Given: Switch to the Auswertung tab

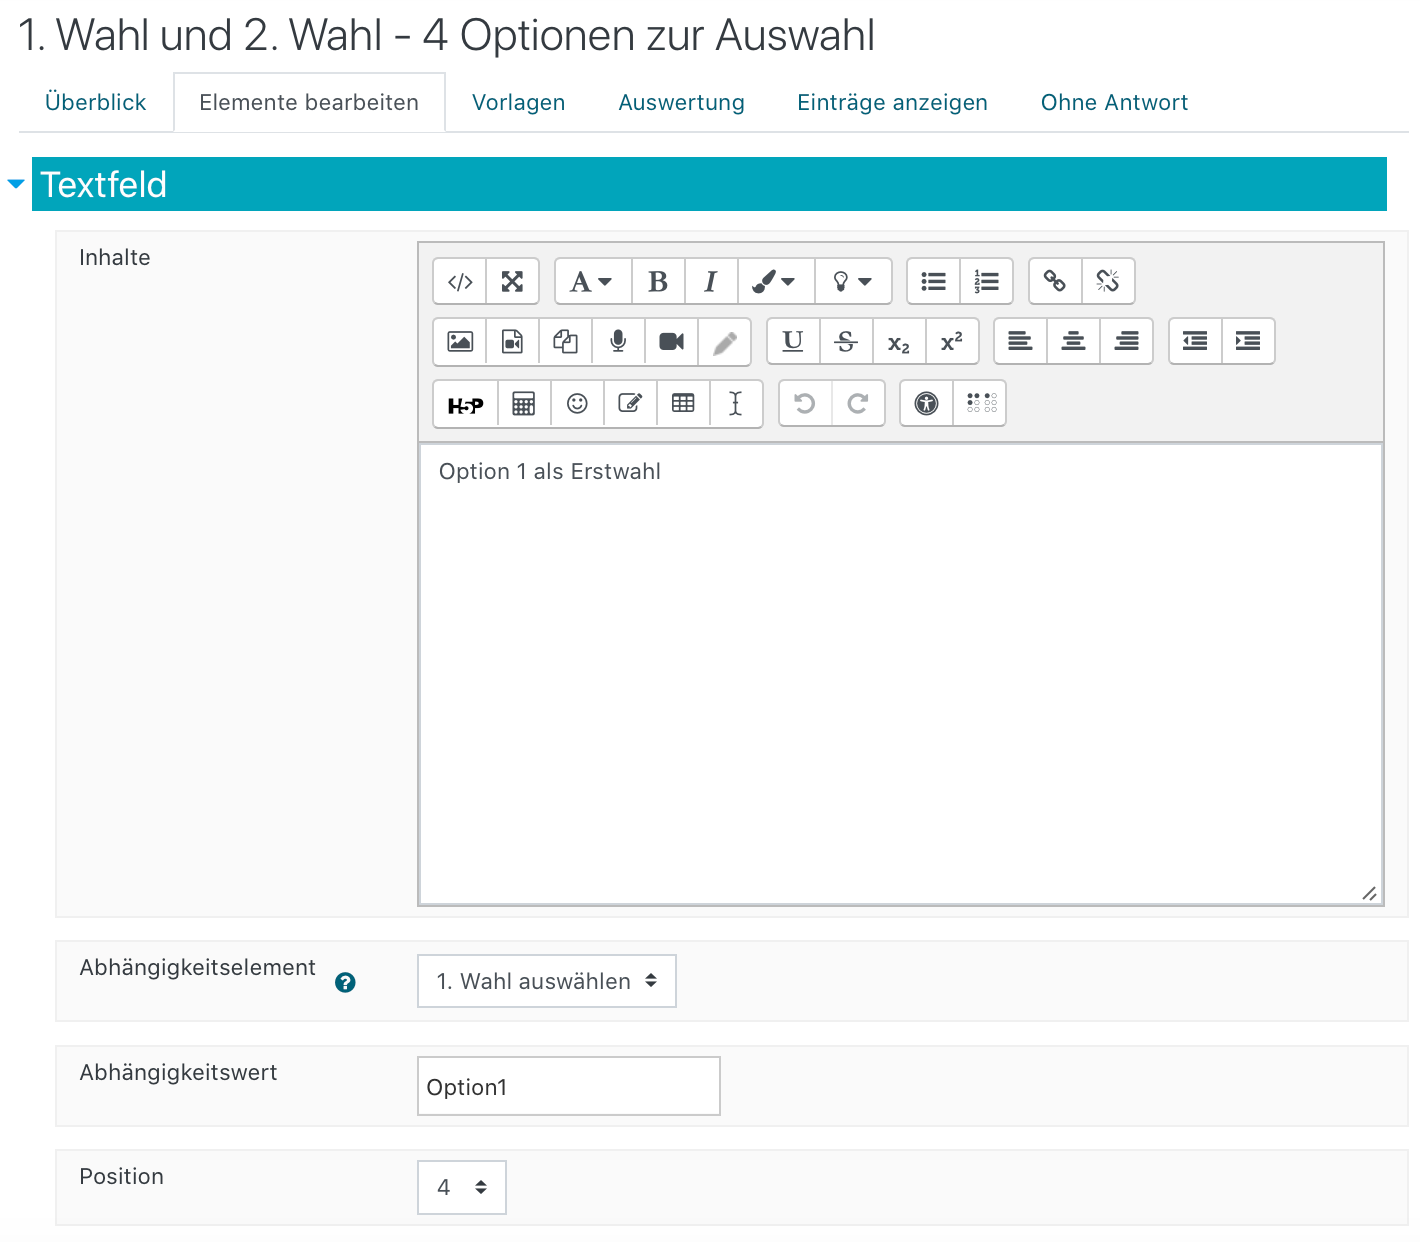Looking at the screenshot, I should (681, 102).
